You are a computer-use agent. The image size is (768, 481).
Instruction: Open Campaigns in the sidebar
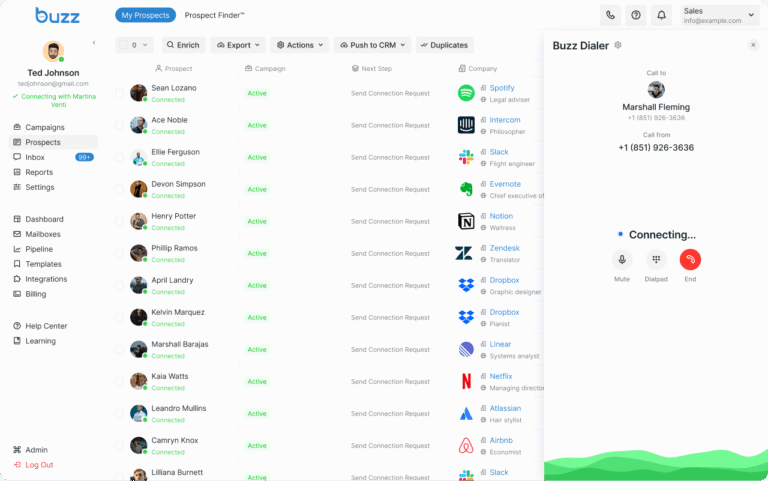pos(45,127)
